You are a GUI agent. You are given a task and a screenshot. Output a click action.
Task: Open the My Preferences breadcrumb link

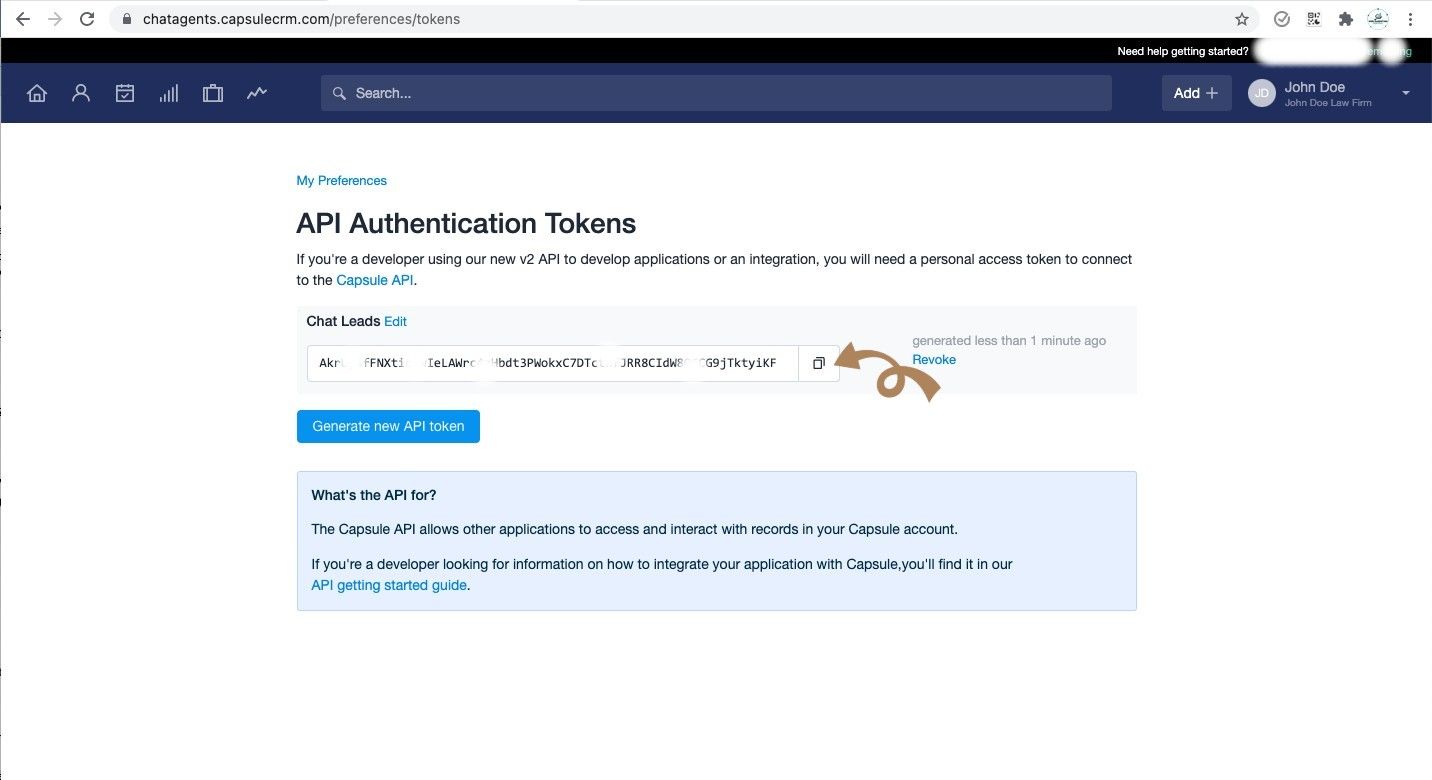pos(341,181)
